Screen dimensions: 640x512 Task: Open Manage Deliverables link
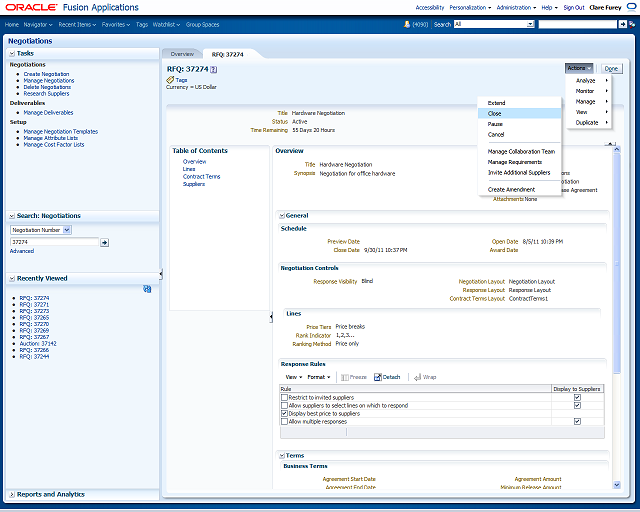(x=48, y=113)
